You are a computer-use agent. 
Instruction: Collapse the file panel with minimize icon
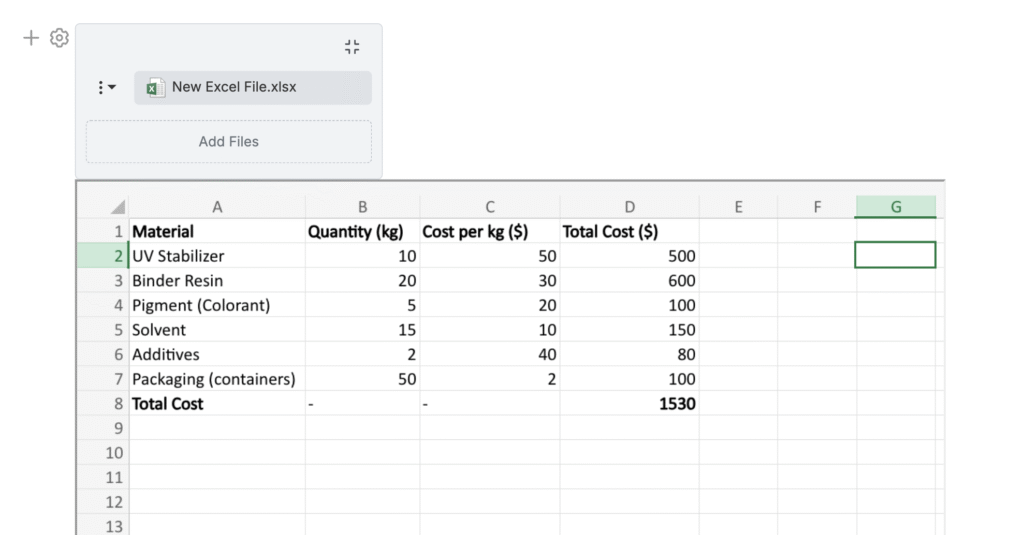(351, 47)
